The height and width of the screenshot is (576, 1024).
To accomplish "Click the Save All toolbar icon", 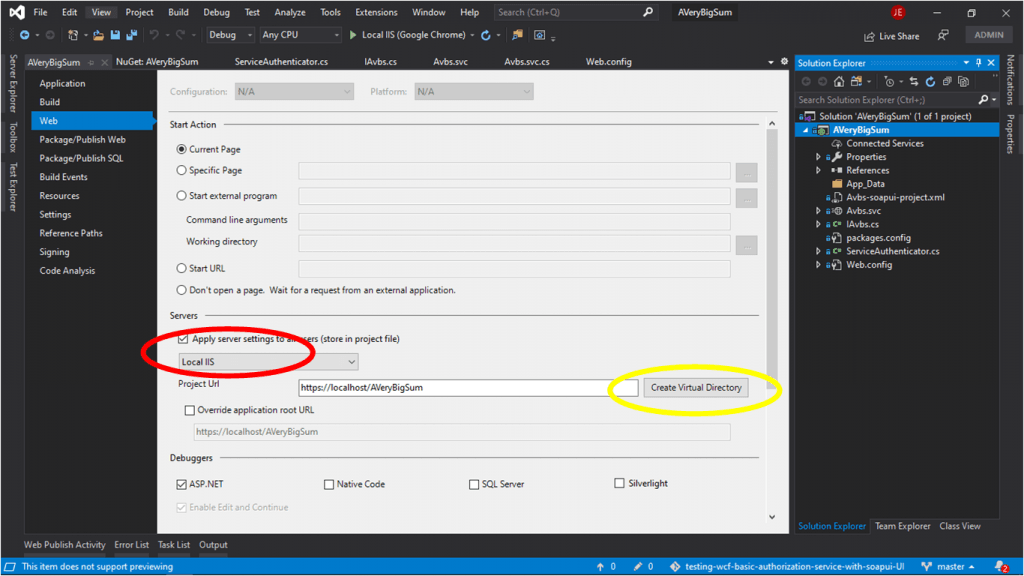I will tap(131, 35).
